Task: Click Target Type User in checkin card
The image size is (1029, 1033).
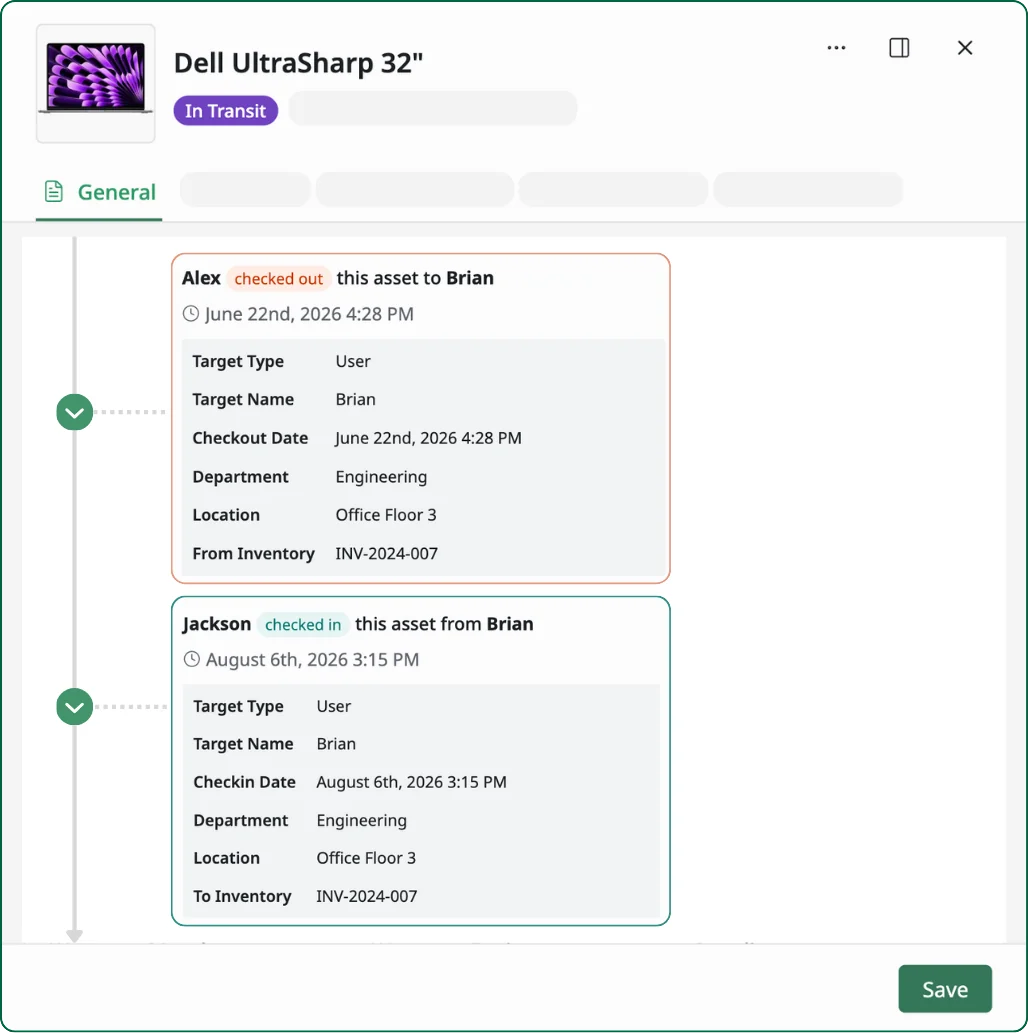Action: point(333,706)
